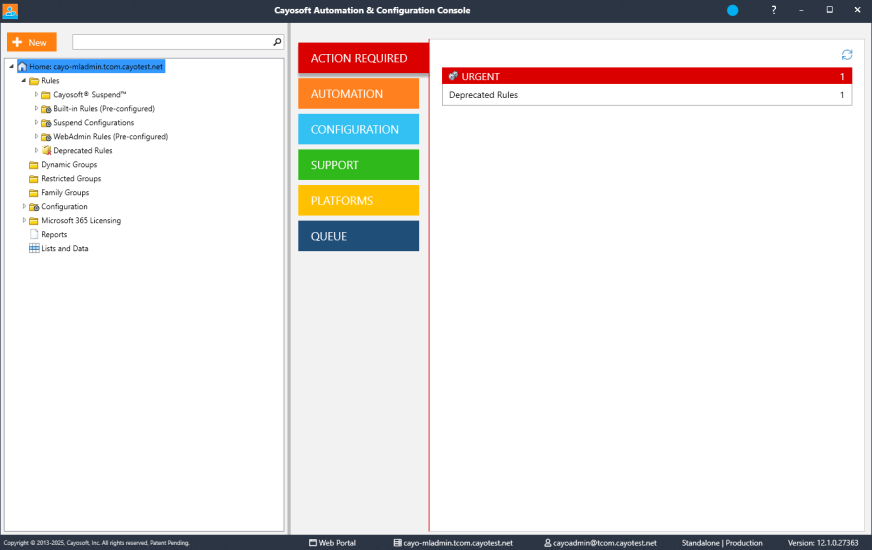
Task: Open the ACTION REQUIRED tab
Action: click(x=363, y=58)
